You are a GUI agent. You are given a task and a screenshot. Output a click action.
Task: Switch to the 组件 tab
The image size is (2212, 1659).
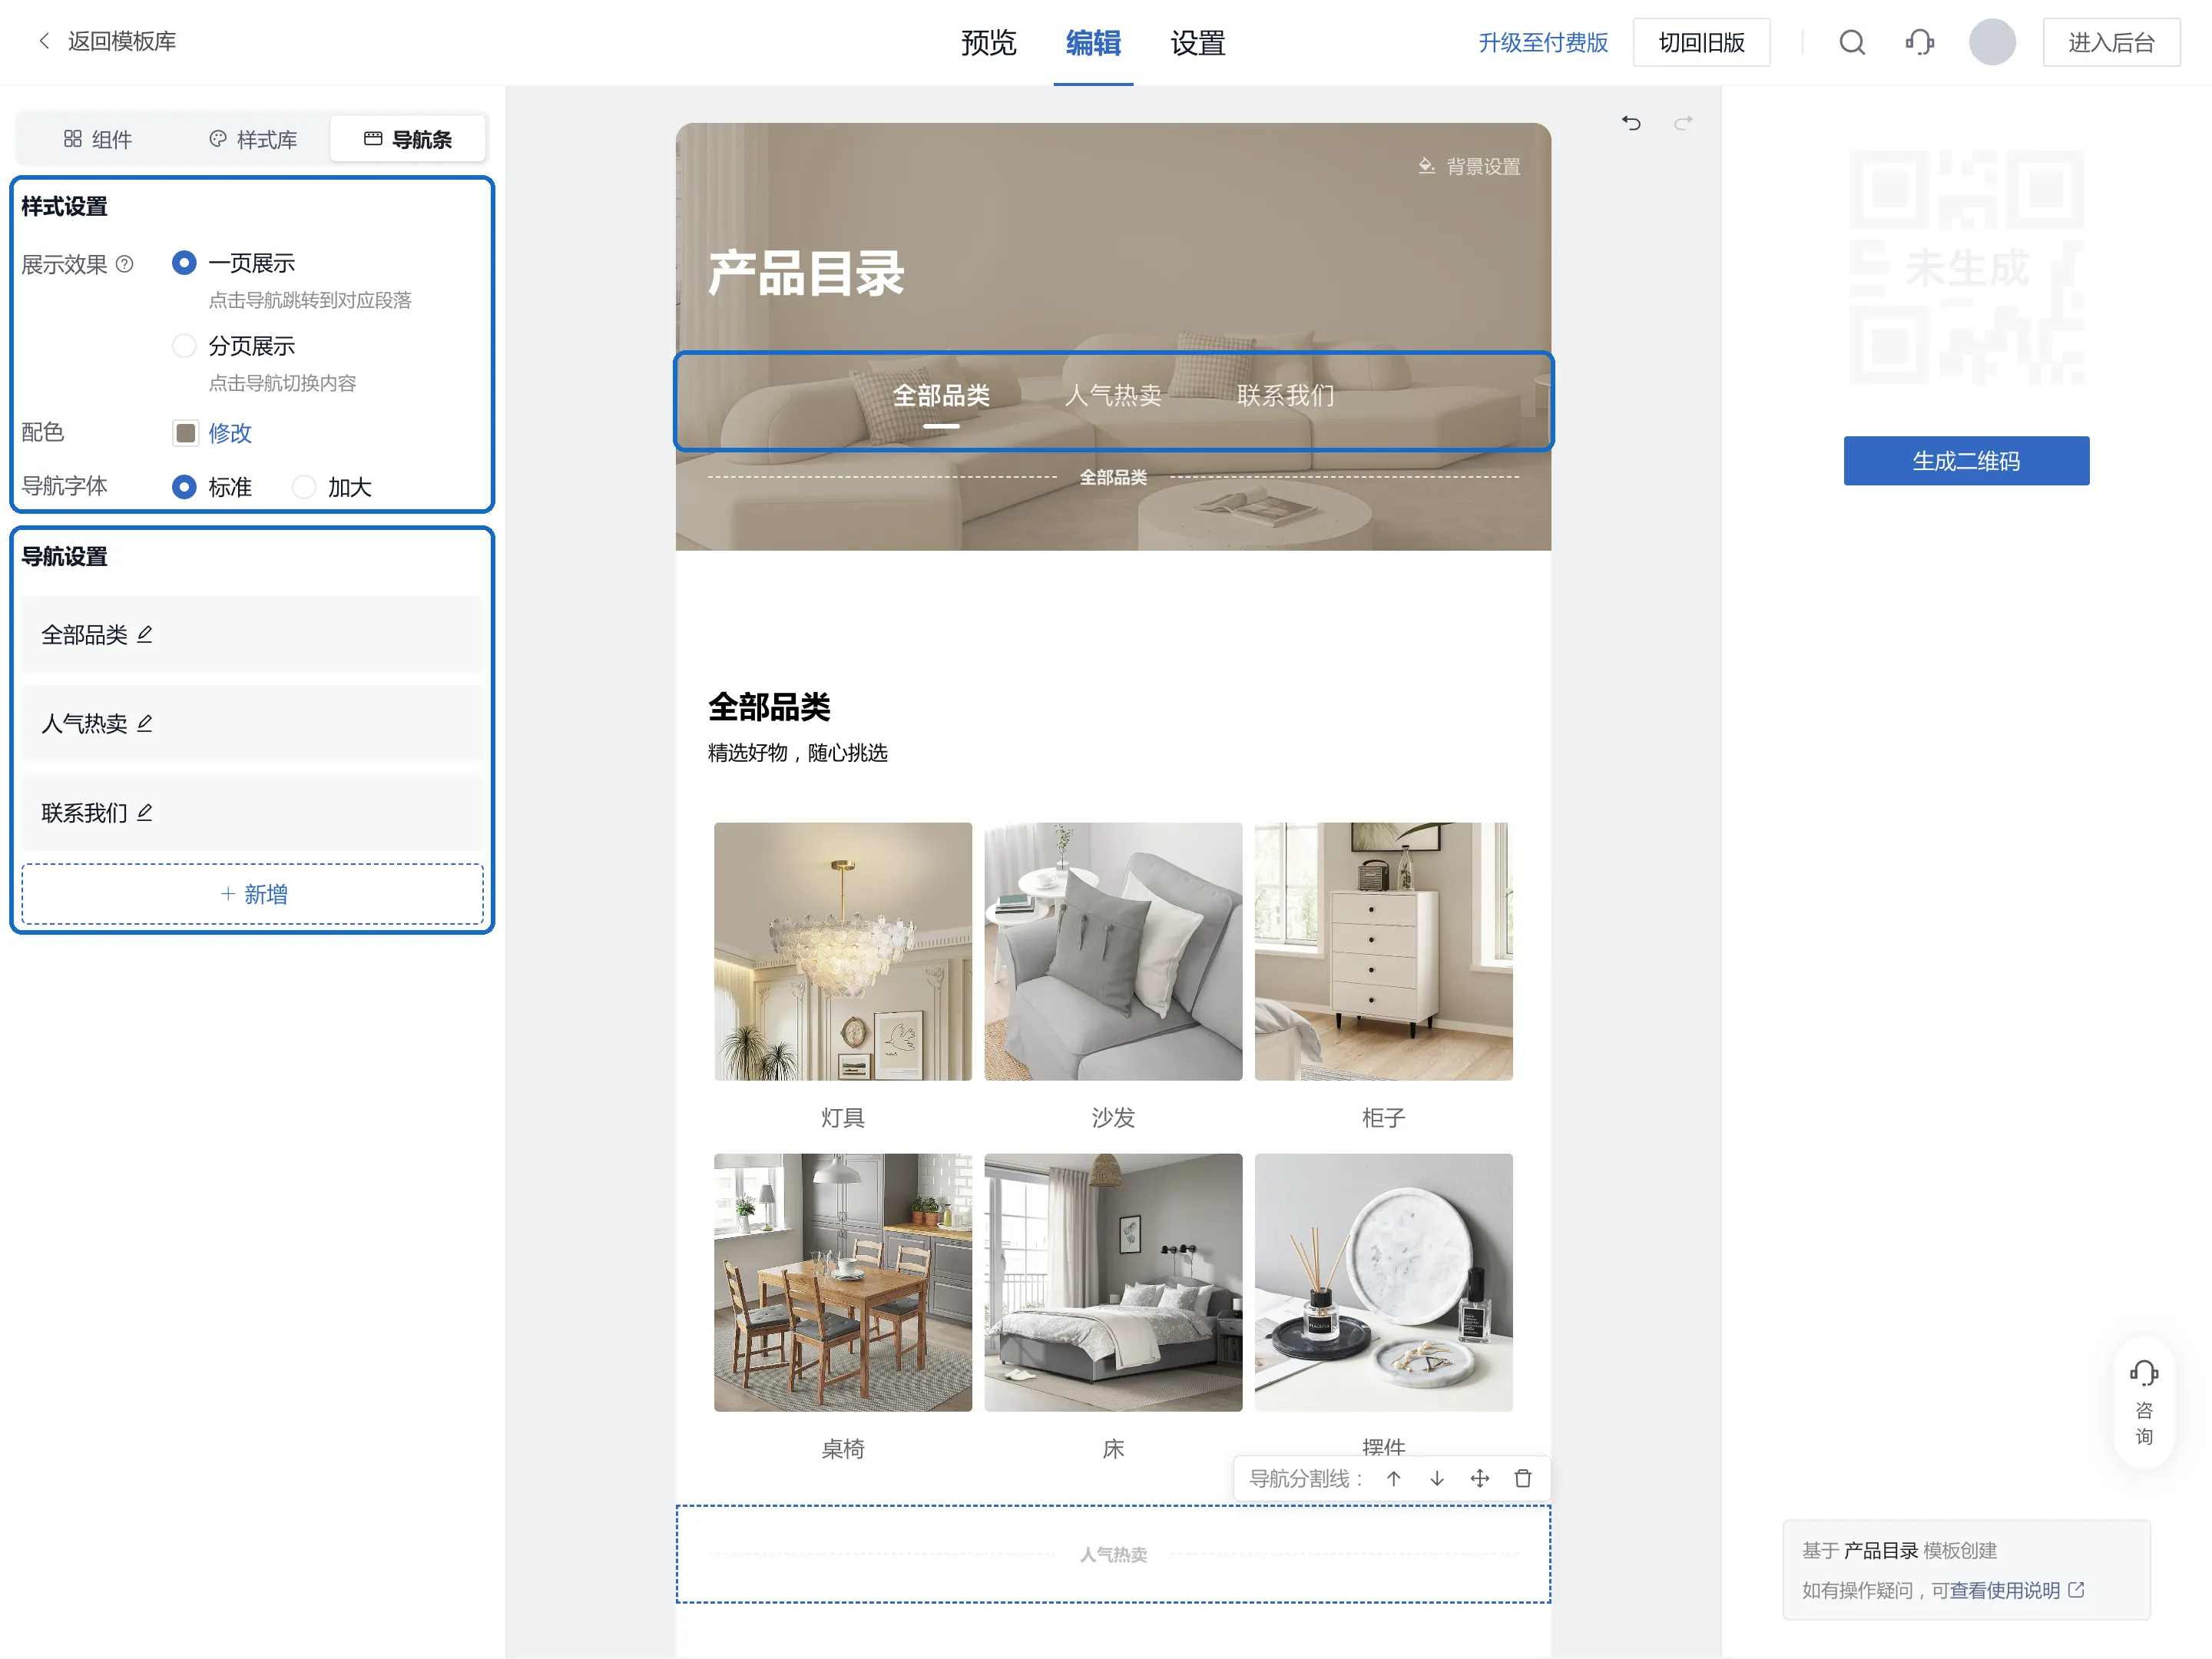(97, 139)
